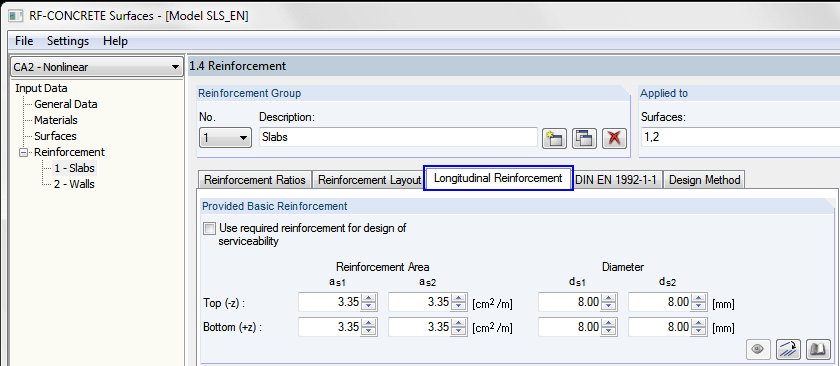840x366 pixels.
Task: Open the reinforcement group No. dropdown
Action: tap(225, 137)
